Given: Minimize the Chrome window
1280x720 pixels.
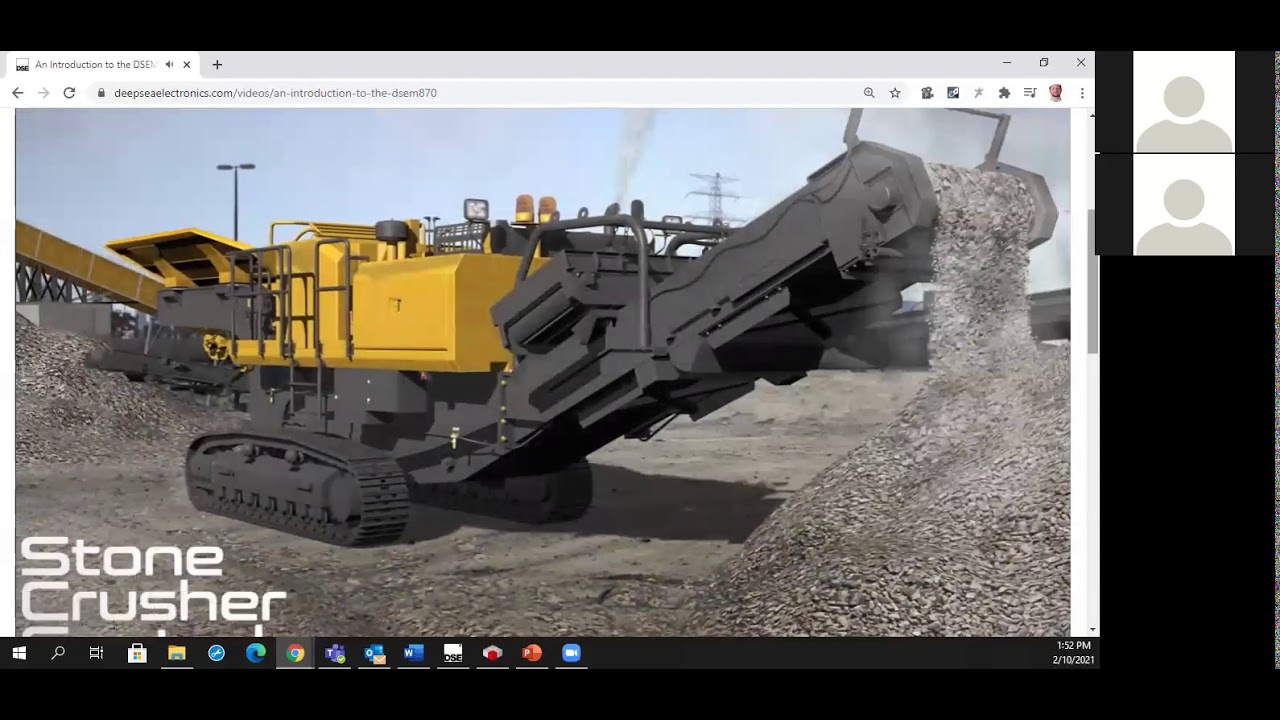Looking at the screenshot, I should 1007,63.
